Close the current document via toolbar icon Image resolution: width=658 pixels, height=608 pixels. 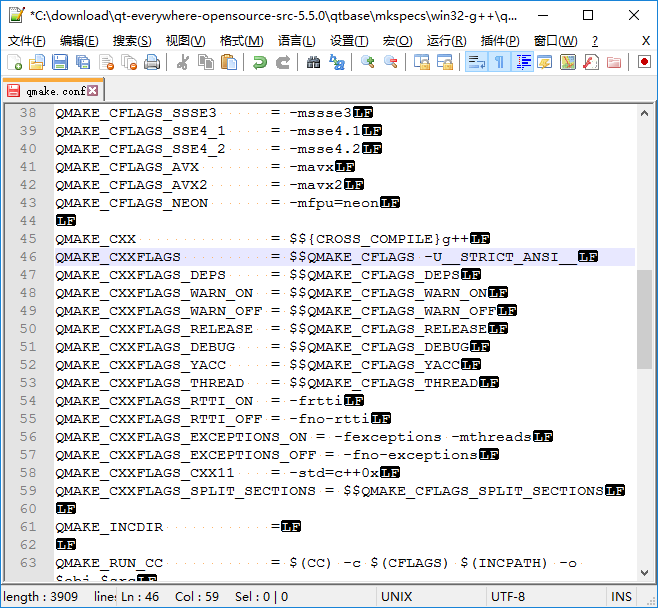[x=106, y=63]
